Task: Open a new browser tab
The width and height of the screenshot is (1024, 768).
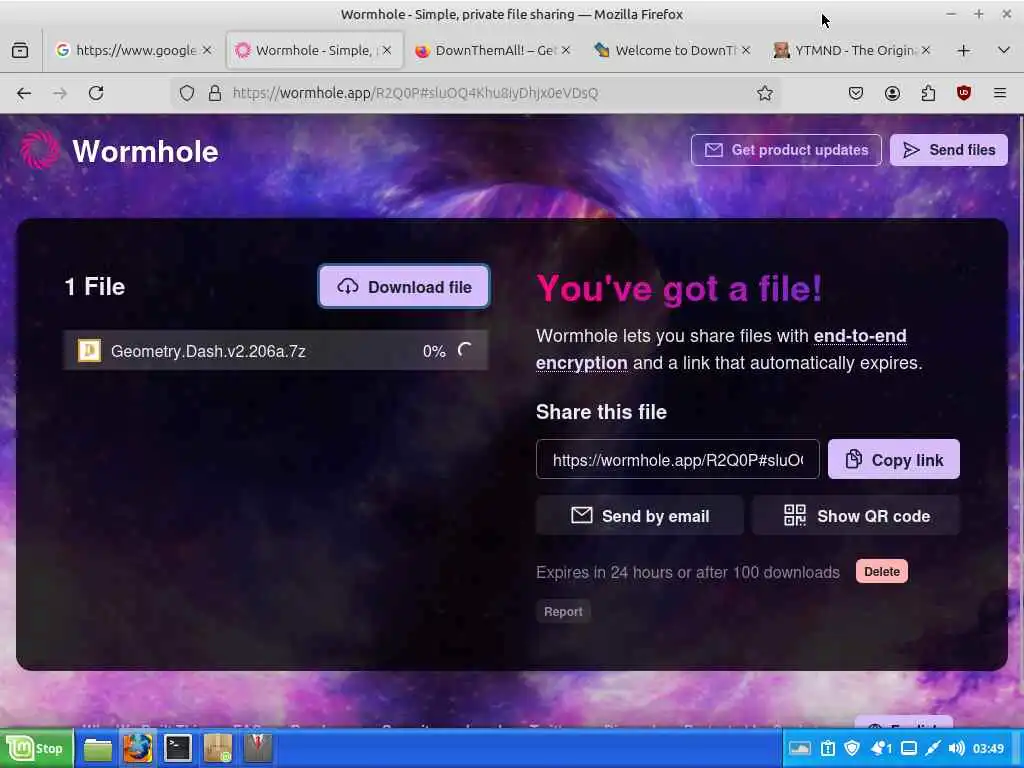Action: (963, 50)
